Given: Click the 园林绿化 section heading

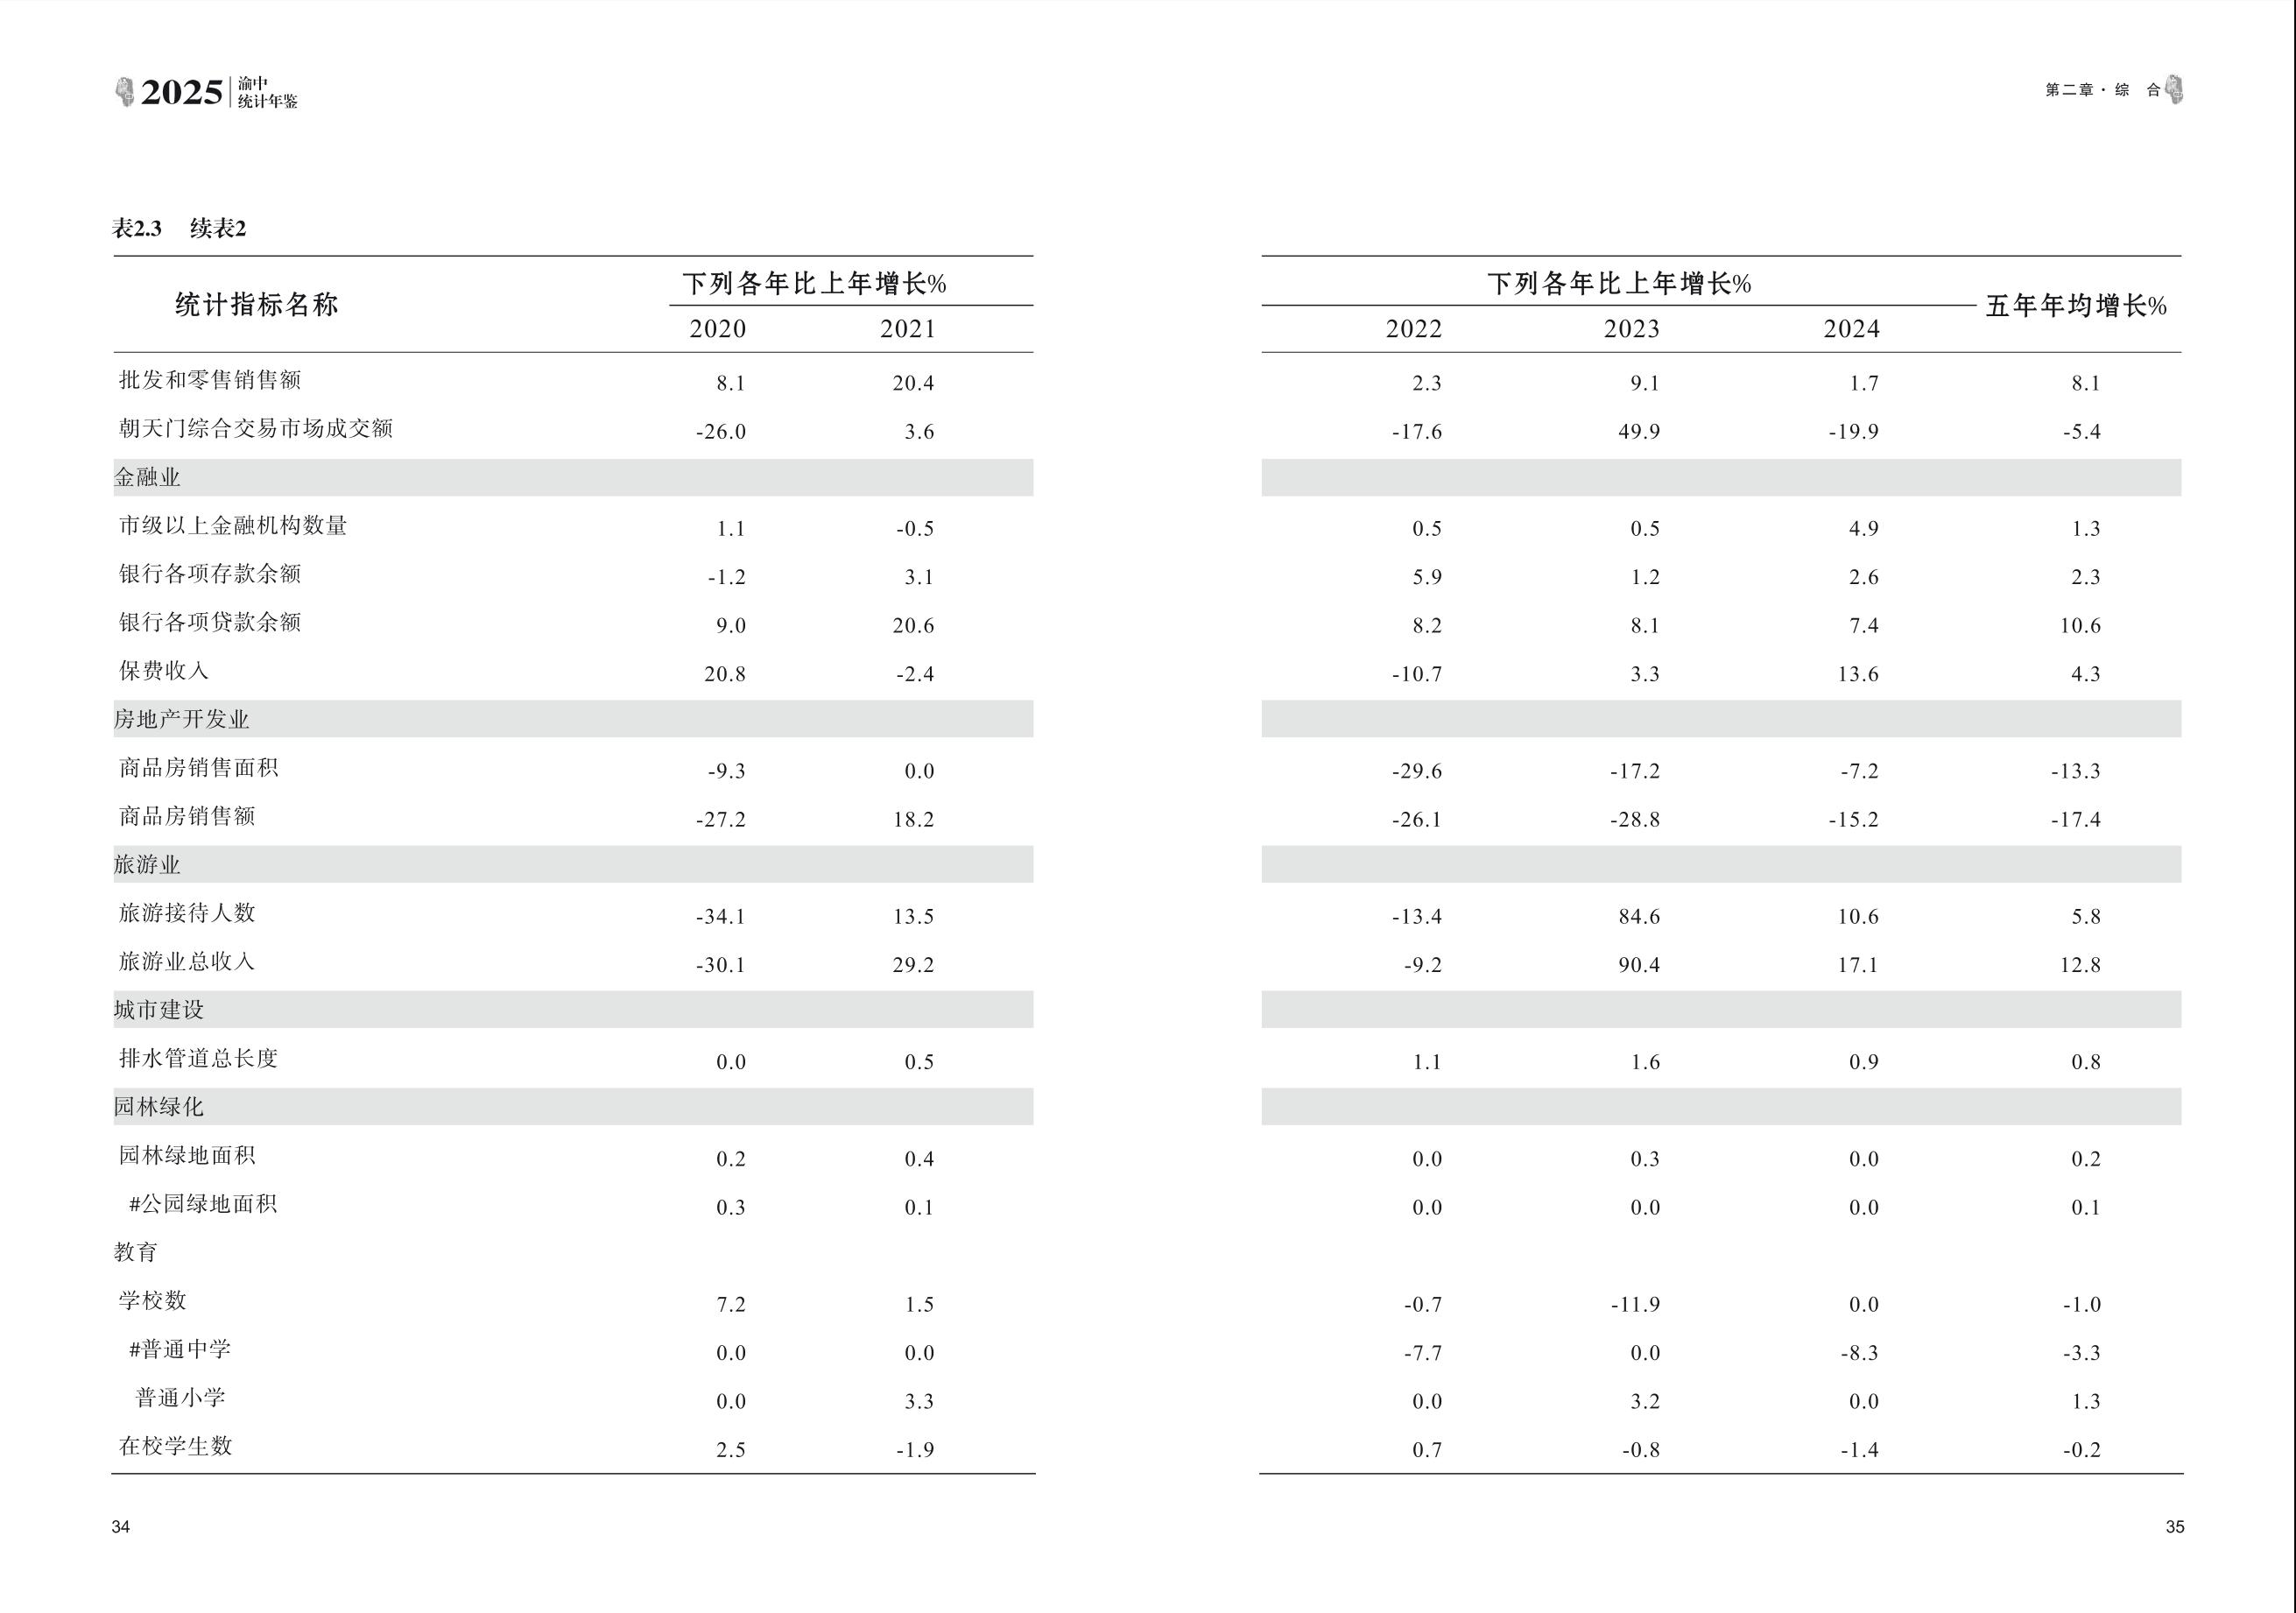Looking at the screenshot, I should click(159, 1107).
